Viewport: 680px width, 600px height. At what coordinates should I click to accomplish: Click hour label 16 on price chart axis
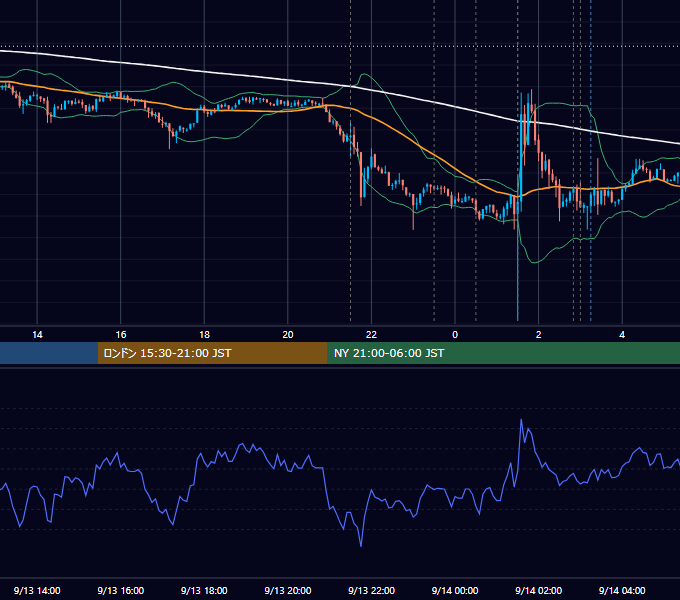click(x=121, y=335)
